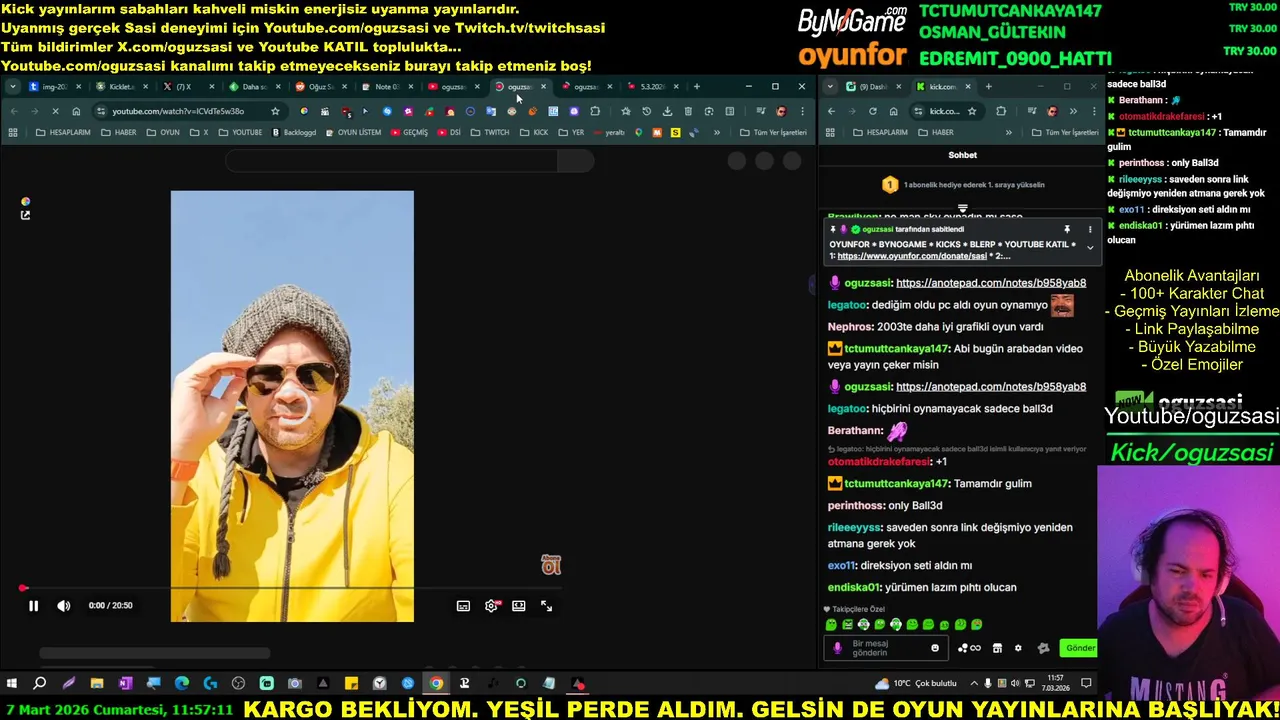Stop loading the YouTube page
The height and width of the screenshot is (720, 1280).
click(x=55, y=111)
